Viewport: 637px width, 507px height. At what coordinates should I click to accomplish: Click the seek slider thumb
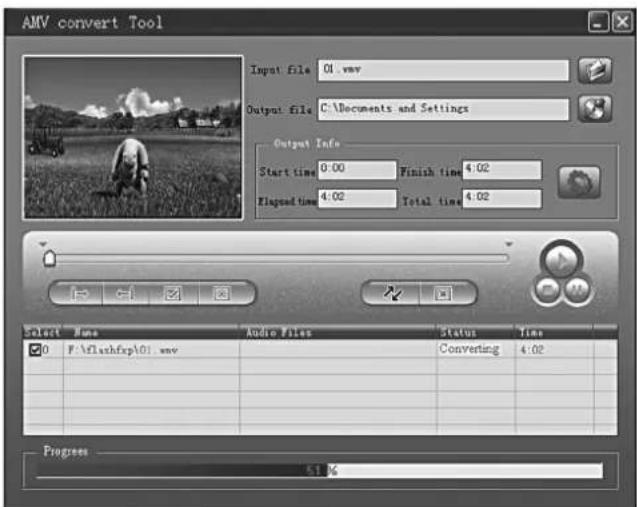[x=50, y=258]
